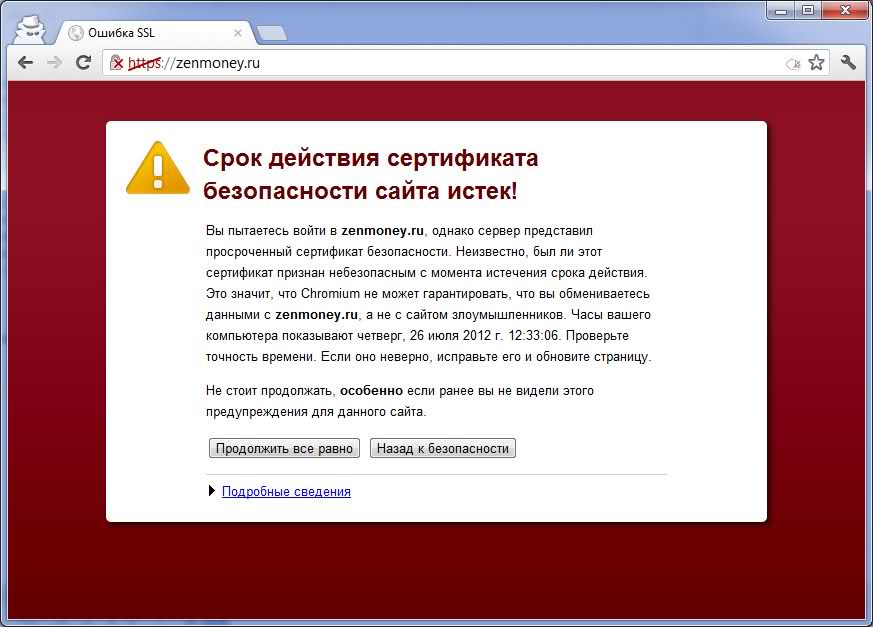Select the "Ошибка SSL" tab
Image resolution: width=873 pixels, height=627 pixels.
coord(155,33)
